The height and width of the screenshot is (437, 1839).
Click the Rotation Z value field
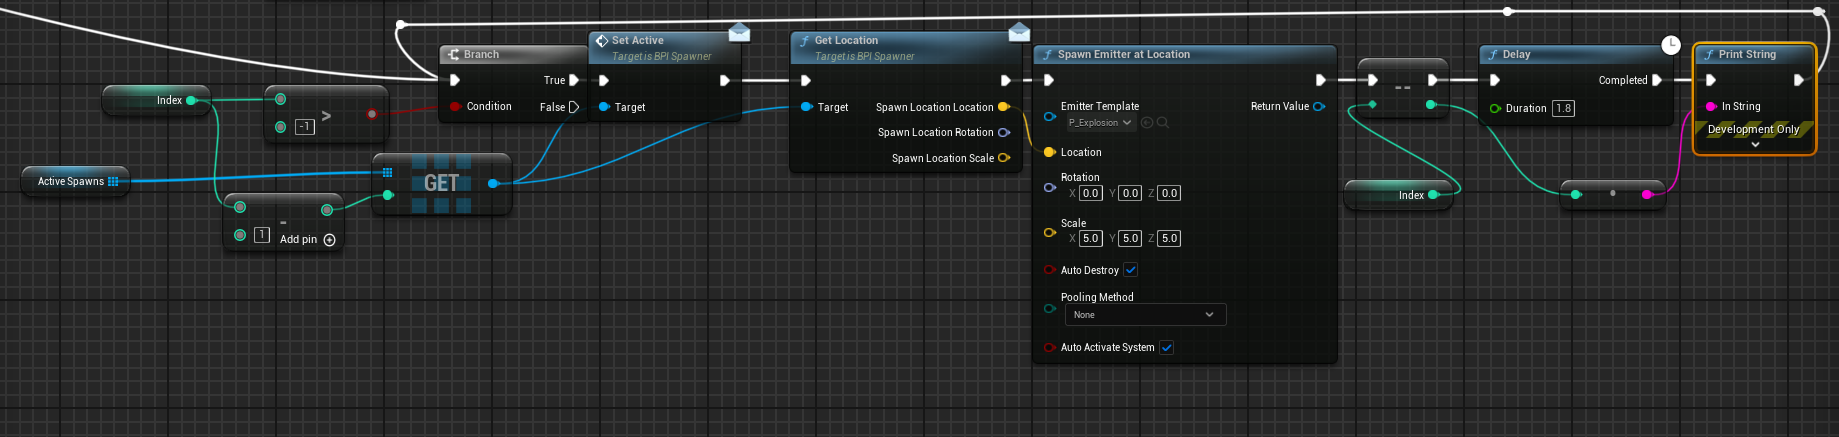coord(1169,194)
